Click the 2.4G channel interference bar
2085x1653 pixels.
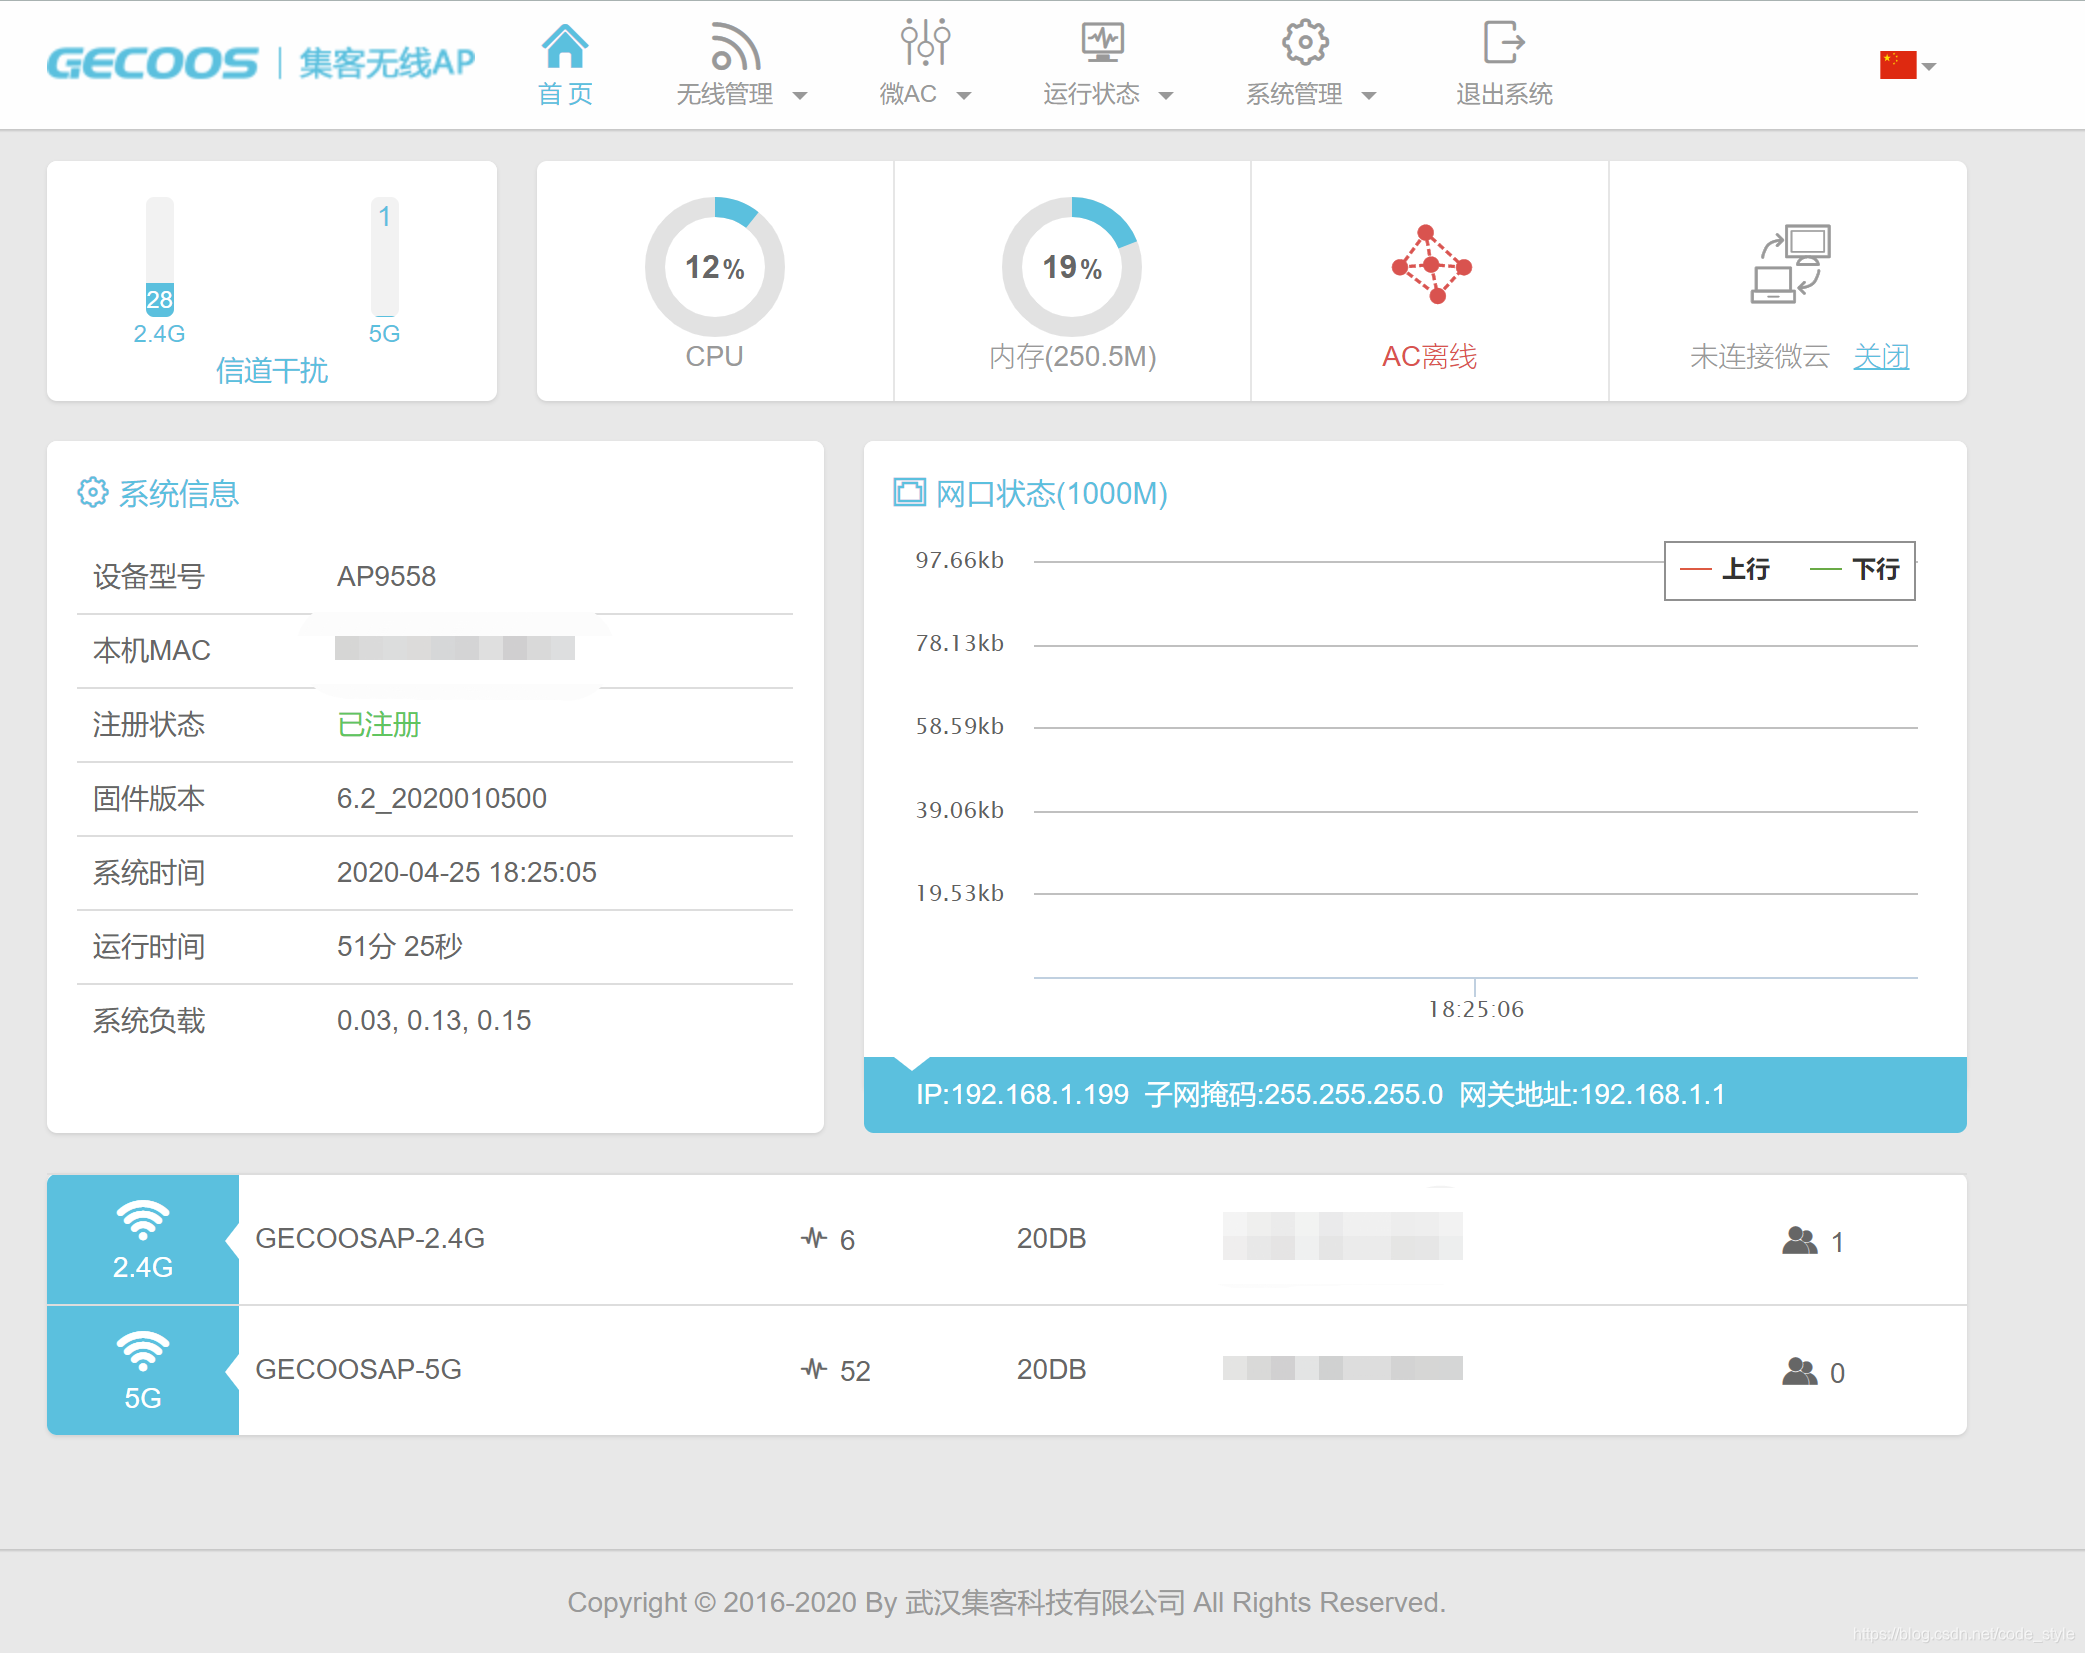[x=160, y=257]
